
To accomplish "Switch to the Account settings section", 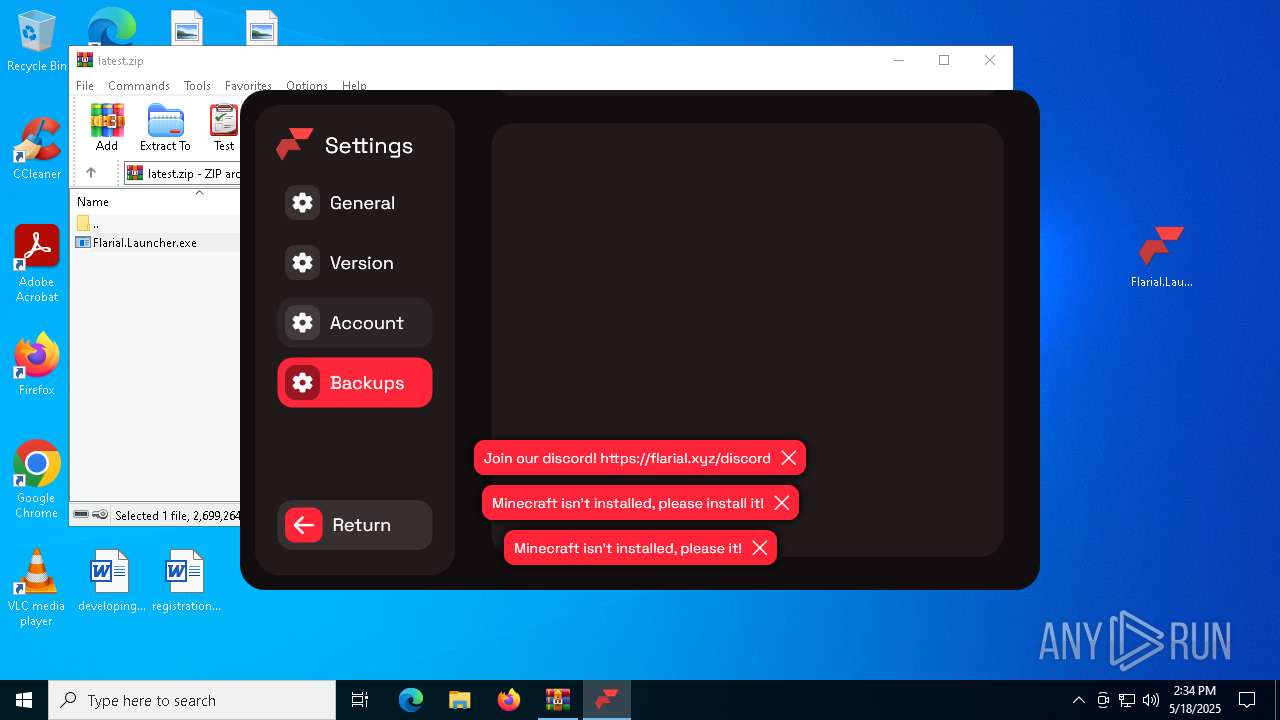I will [x=354, y=323].
